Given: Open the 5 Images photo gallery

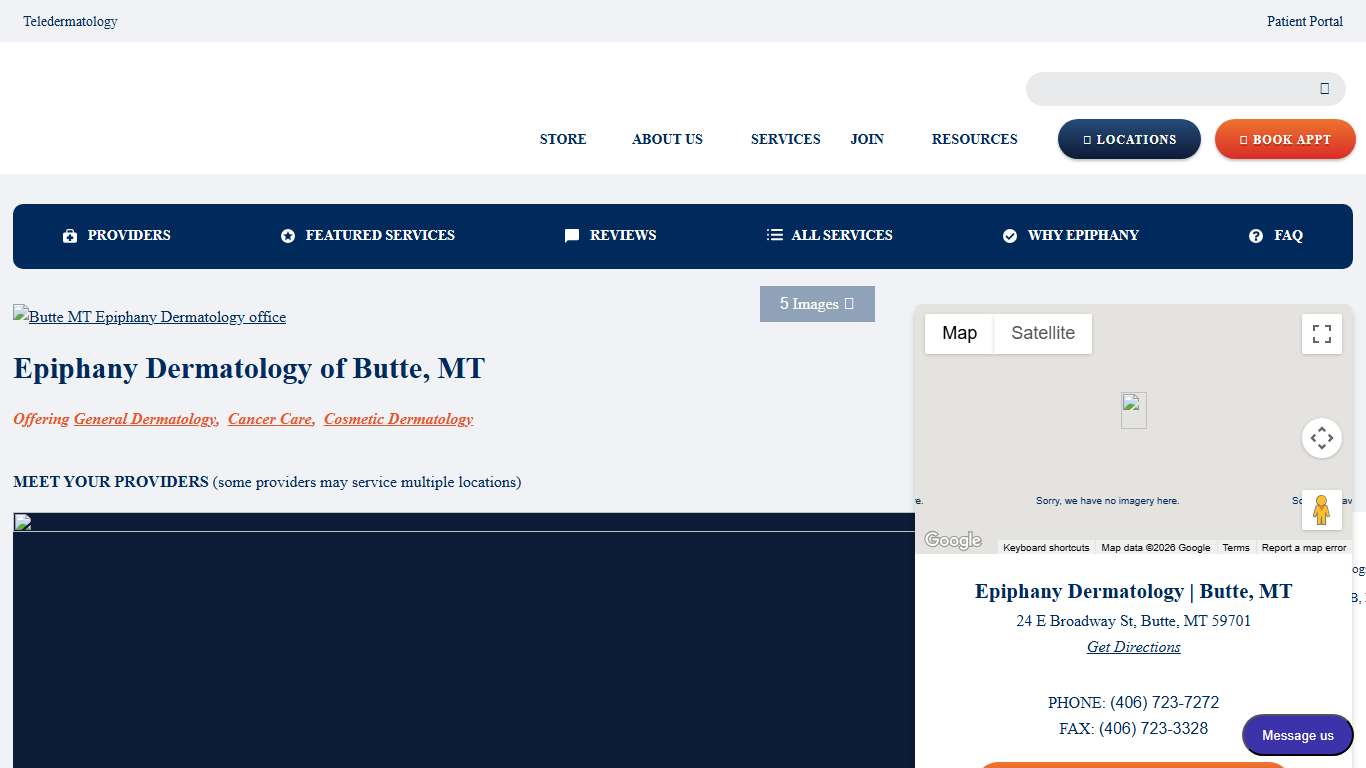Looking at the screenshot, I should tap(817, 303).
